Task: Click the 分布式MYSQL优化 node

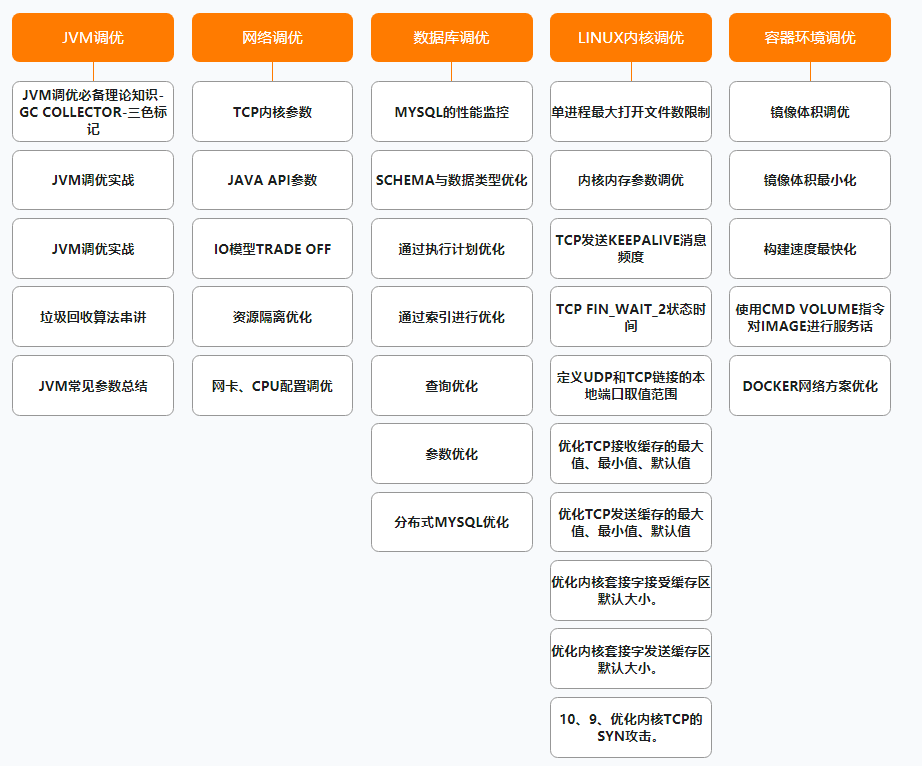Action: [451, 521]
